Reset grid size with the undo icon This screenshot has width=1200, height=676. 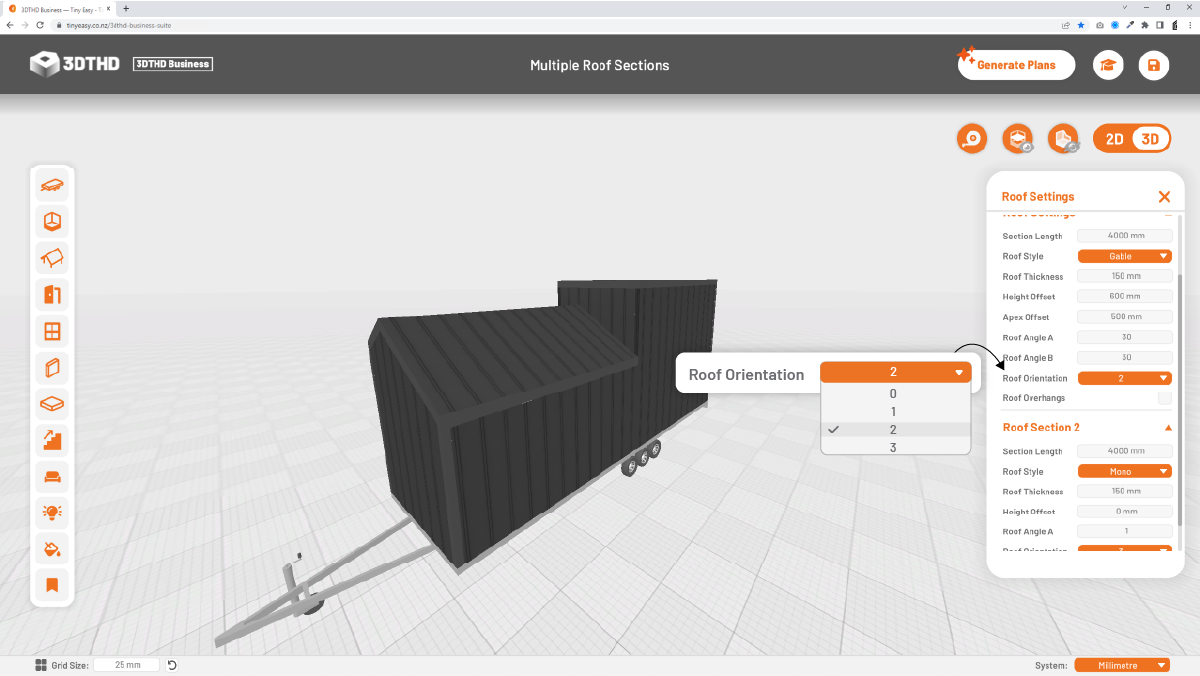click(172, 665)
